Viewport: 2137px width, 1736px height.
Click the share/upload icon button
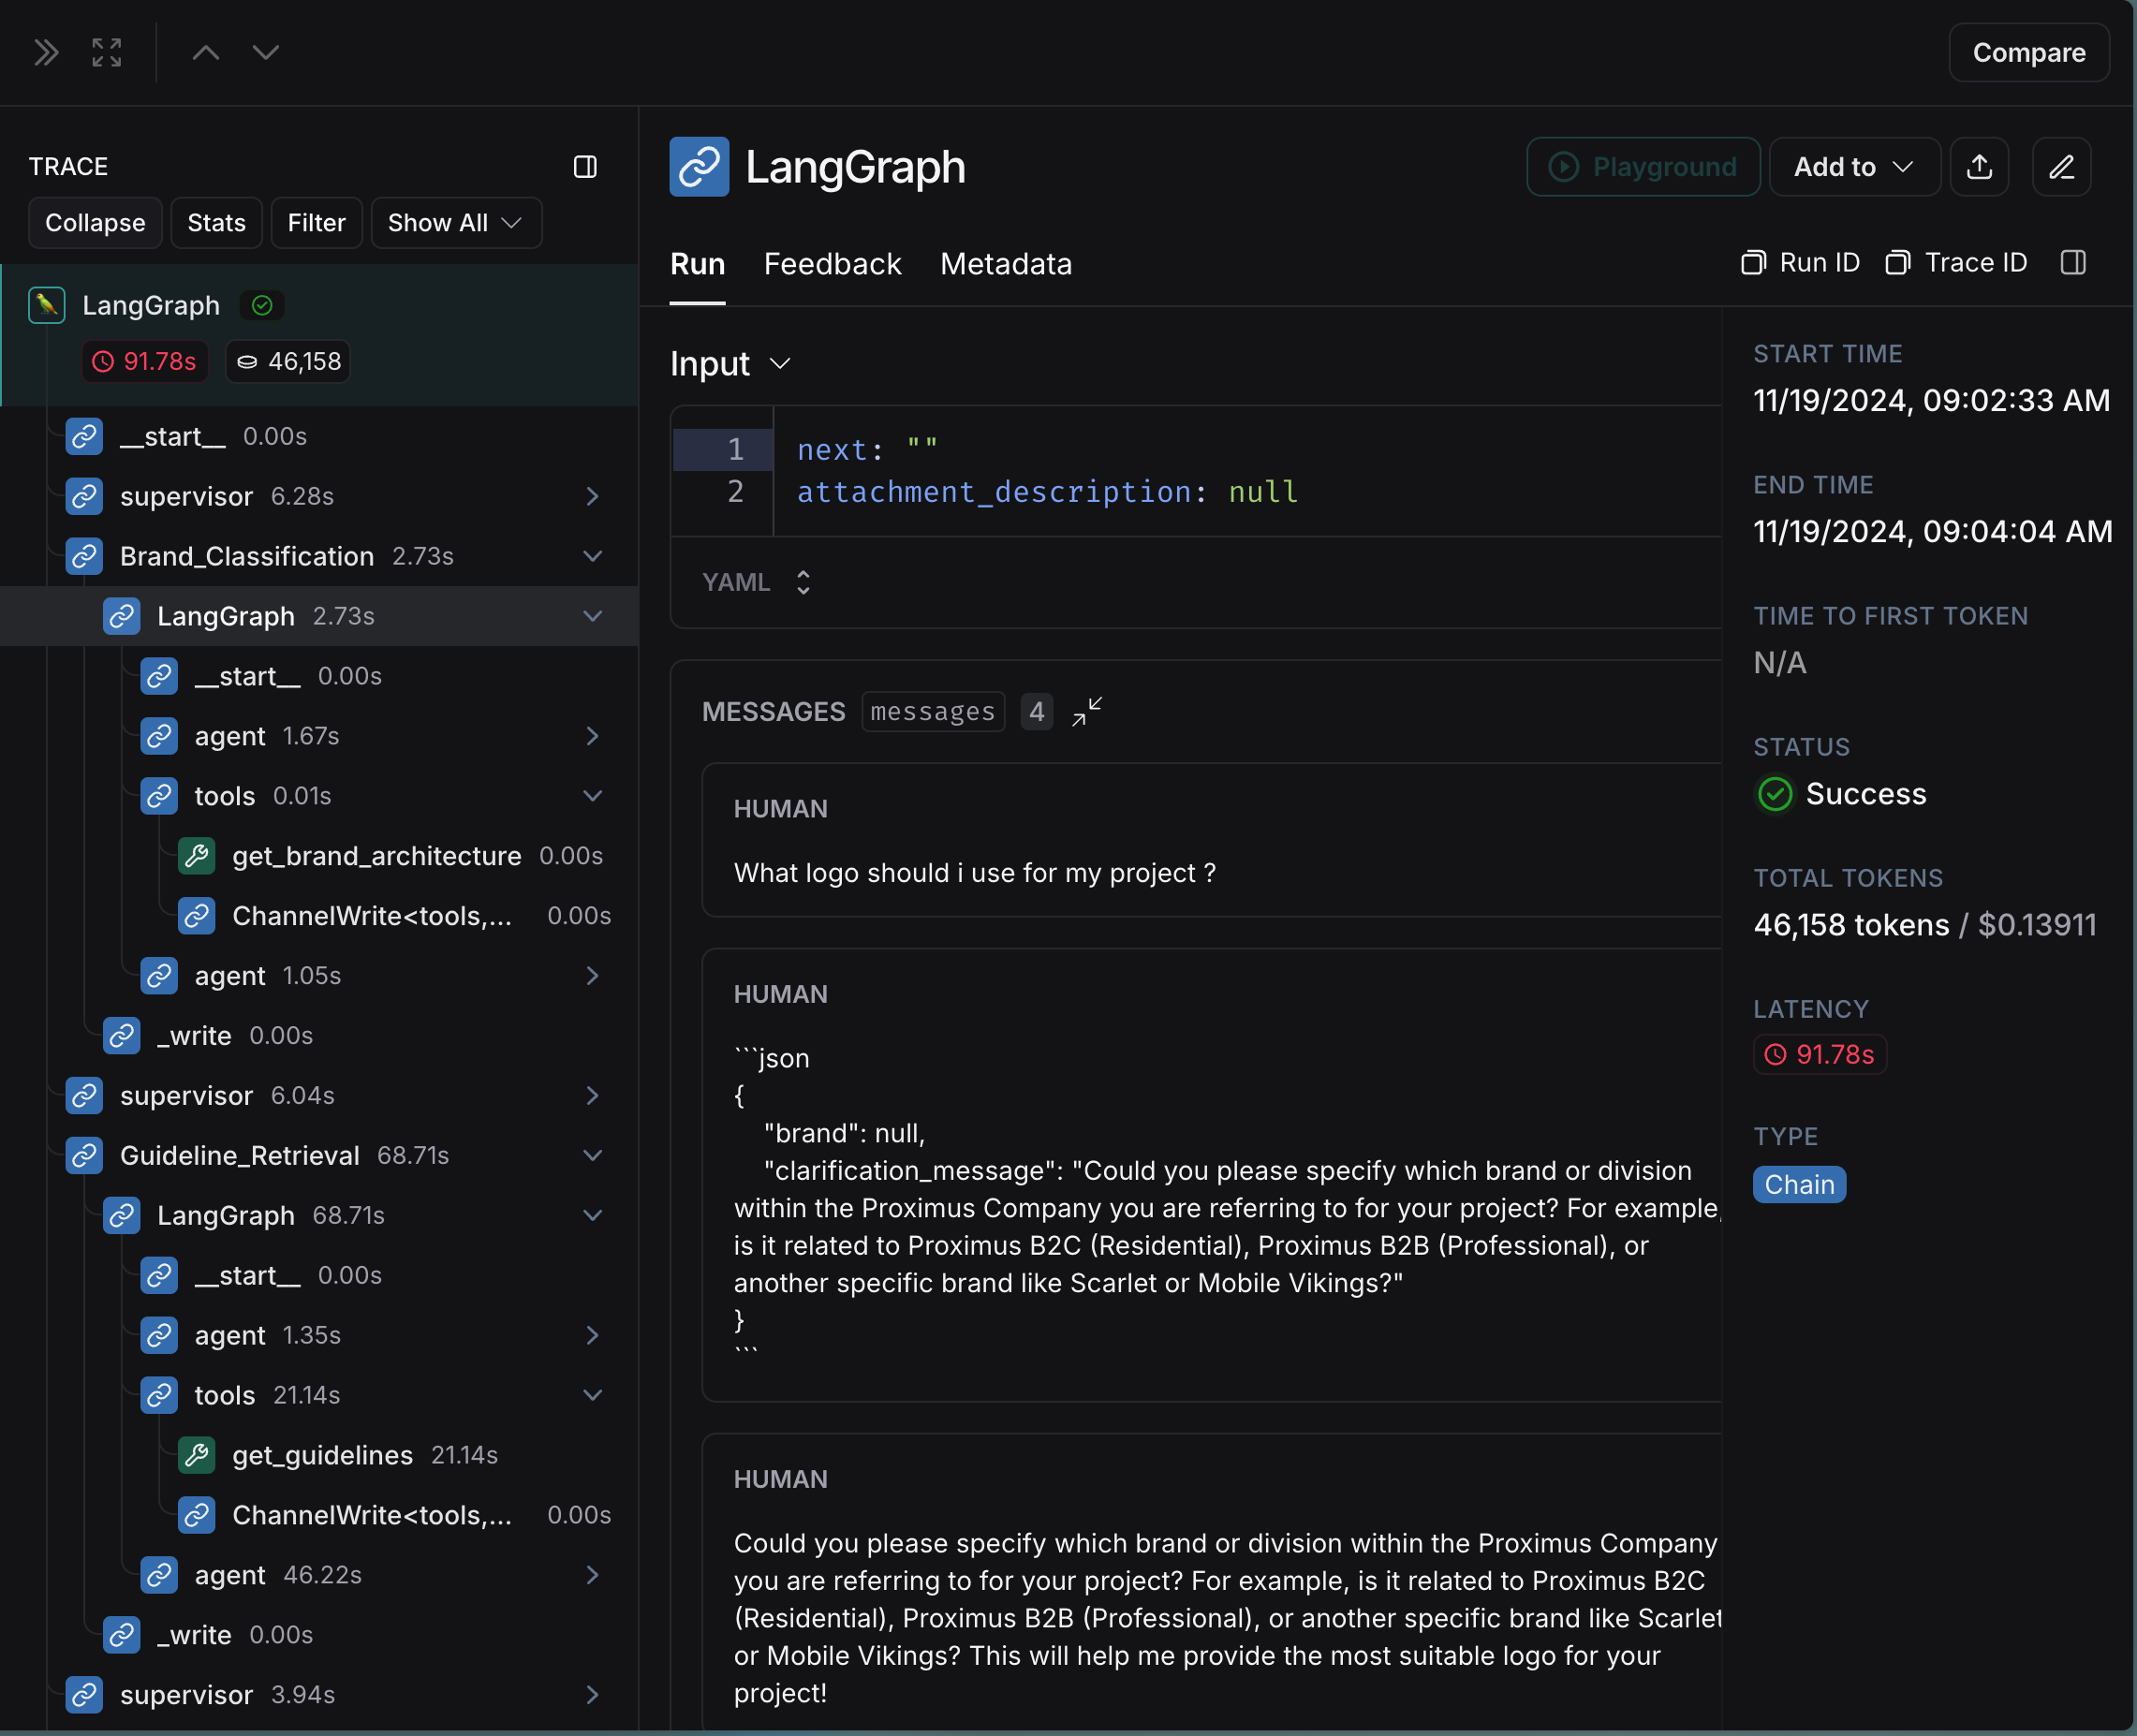point(1979,167)
